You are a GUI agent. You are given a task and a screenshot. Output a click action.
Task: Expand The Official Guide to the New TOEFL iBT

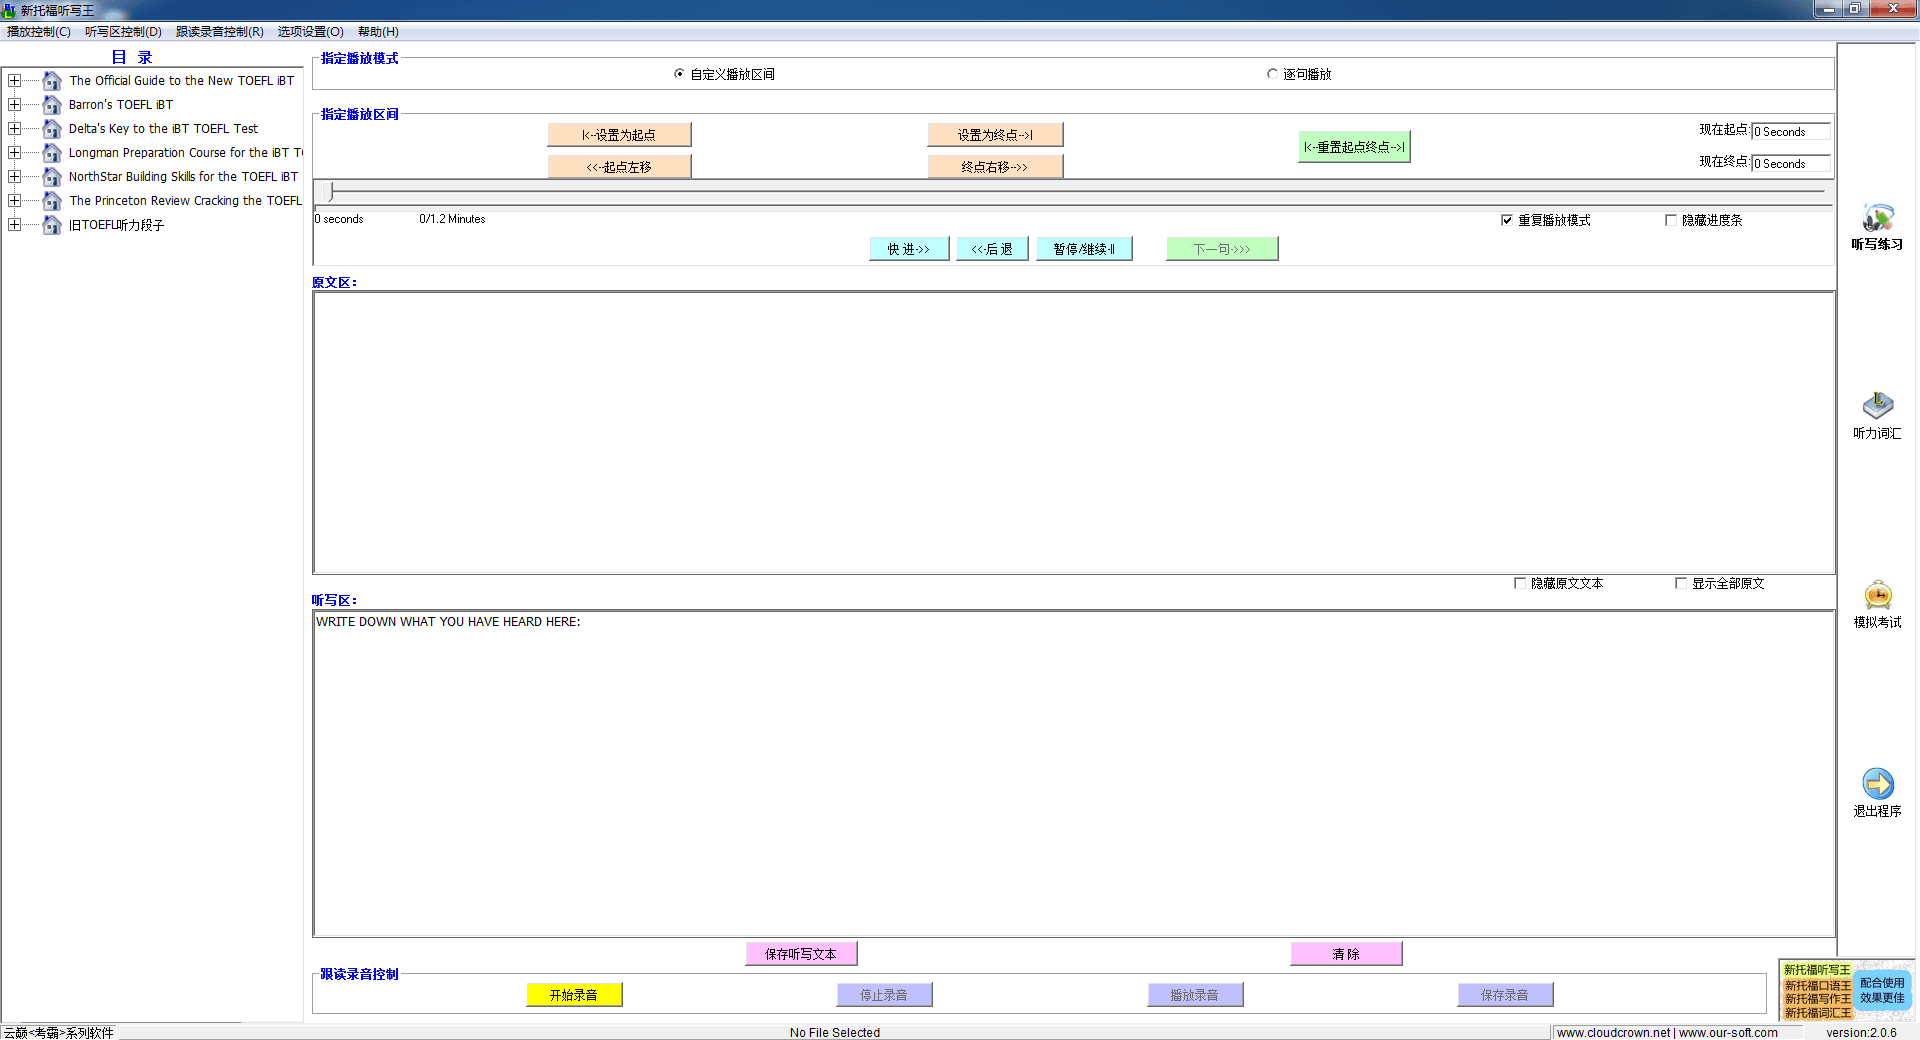(14, 81)
